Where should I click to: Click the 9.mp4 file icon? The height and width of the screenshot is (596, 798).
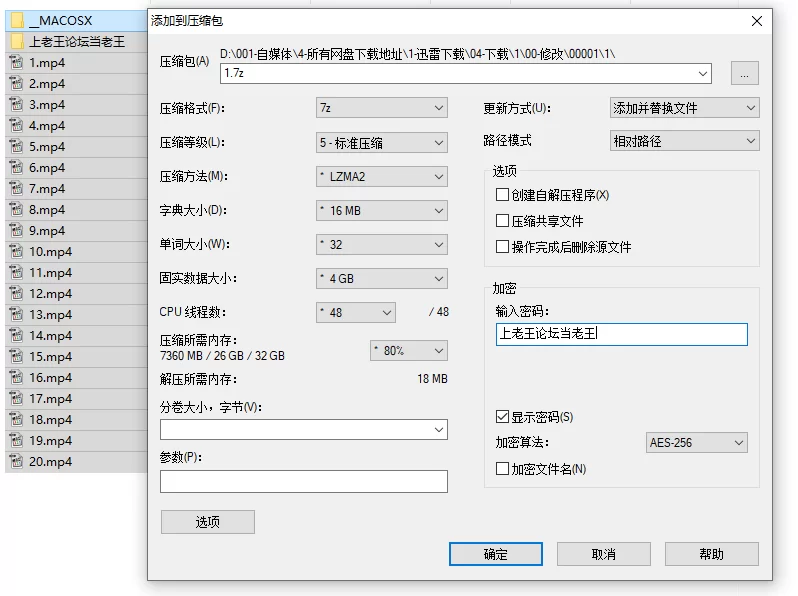(x=16, y=231)
